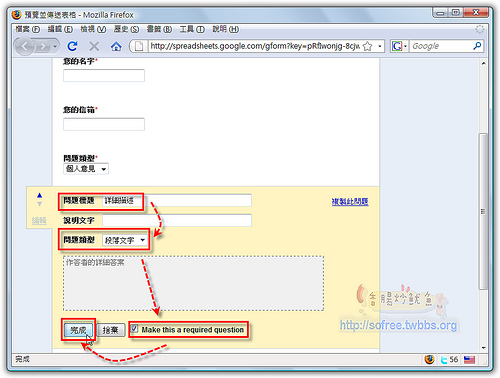Click the Google search box
The image size is (500, 378).
click(x=441, y=46)
